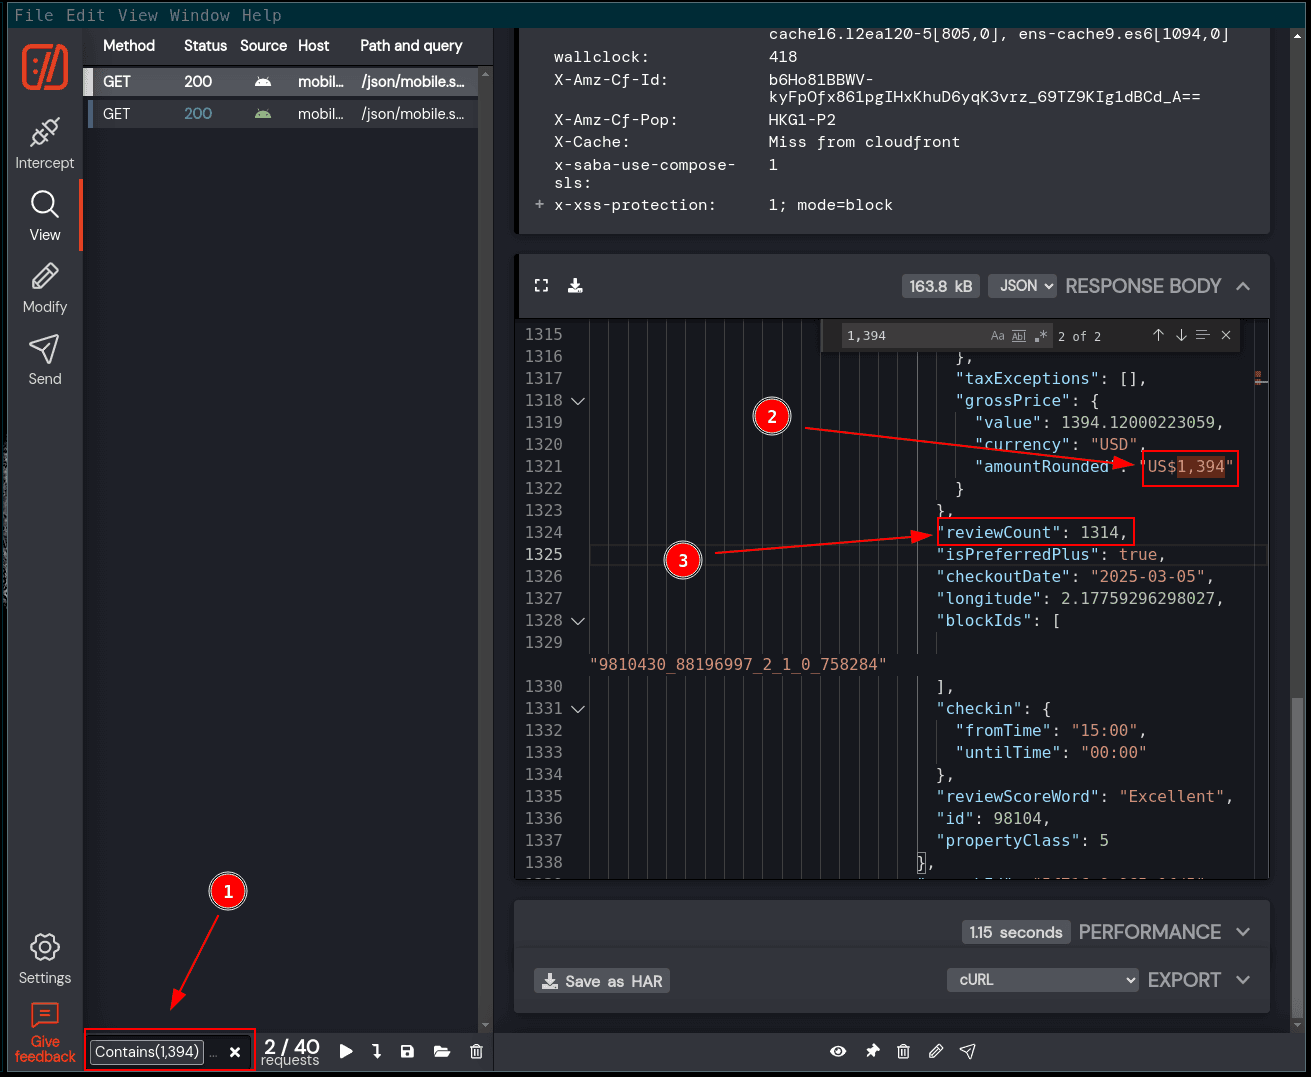Toggle Match Whole Word in find widget

(1019, 336)
